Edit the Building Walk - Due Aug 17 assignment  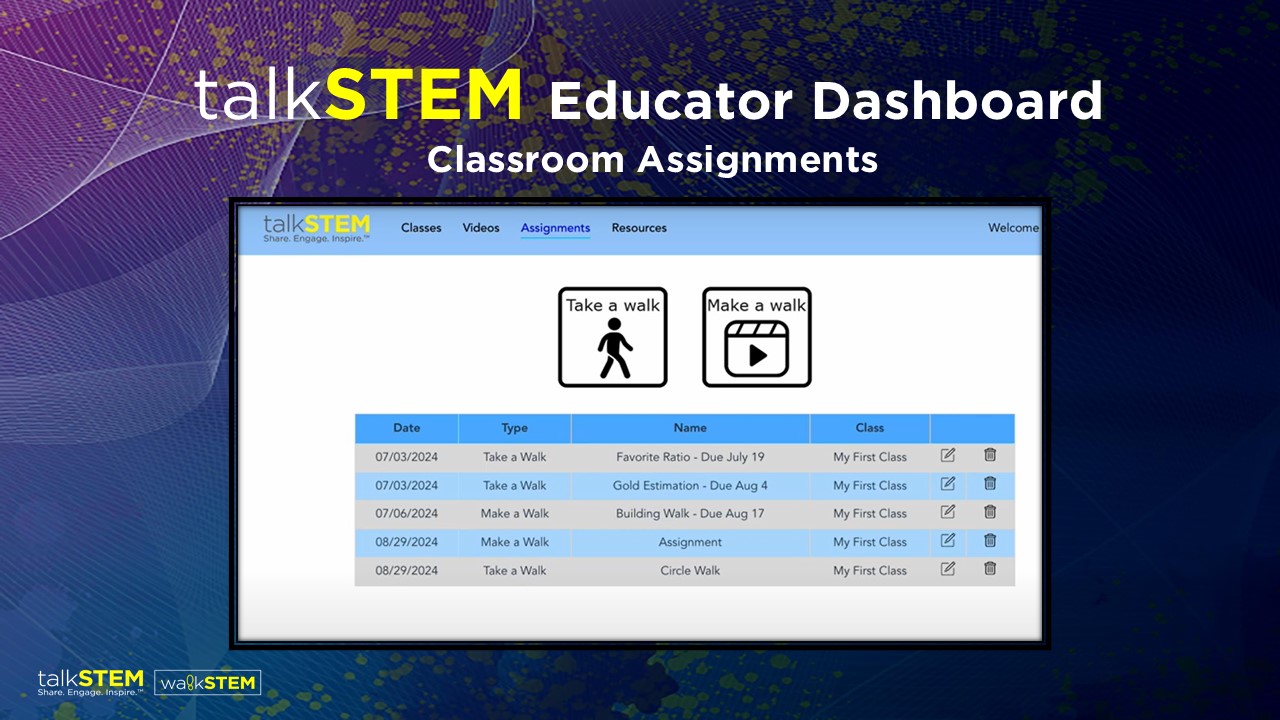pos(948,512)
